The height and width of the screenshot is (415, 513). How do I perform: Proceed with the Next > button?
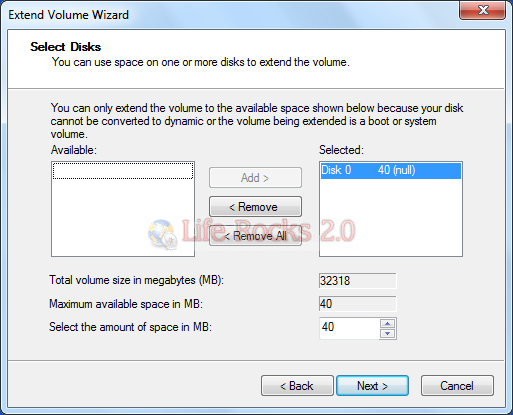372,386
